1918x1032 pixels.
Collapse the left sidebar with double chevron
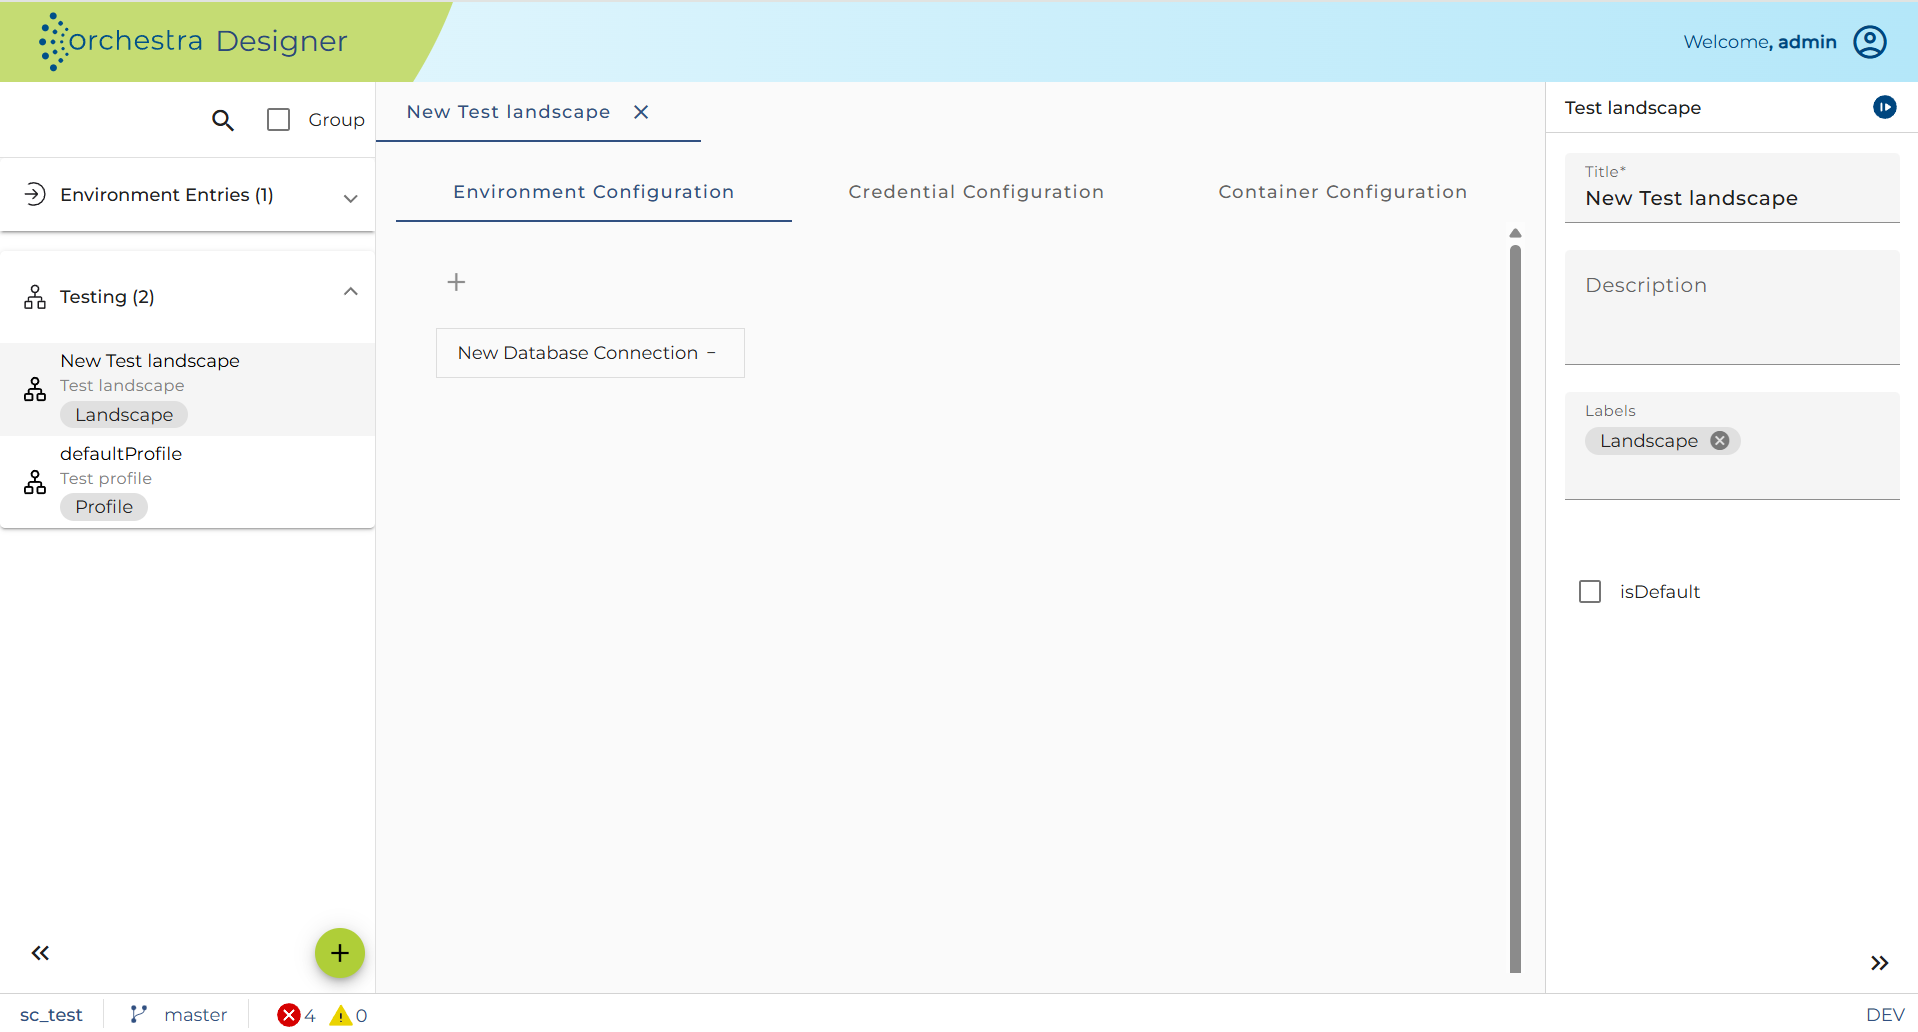[40, 953]
